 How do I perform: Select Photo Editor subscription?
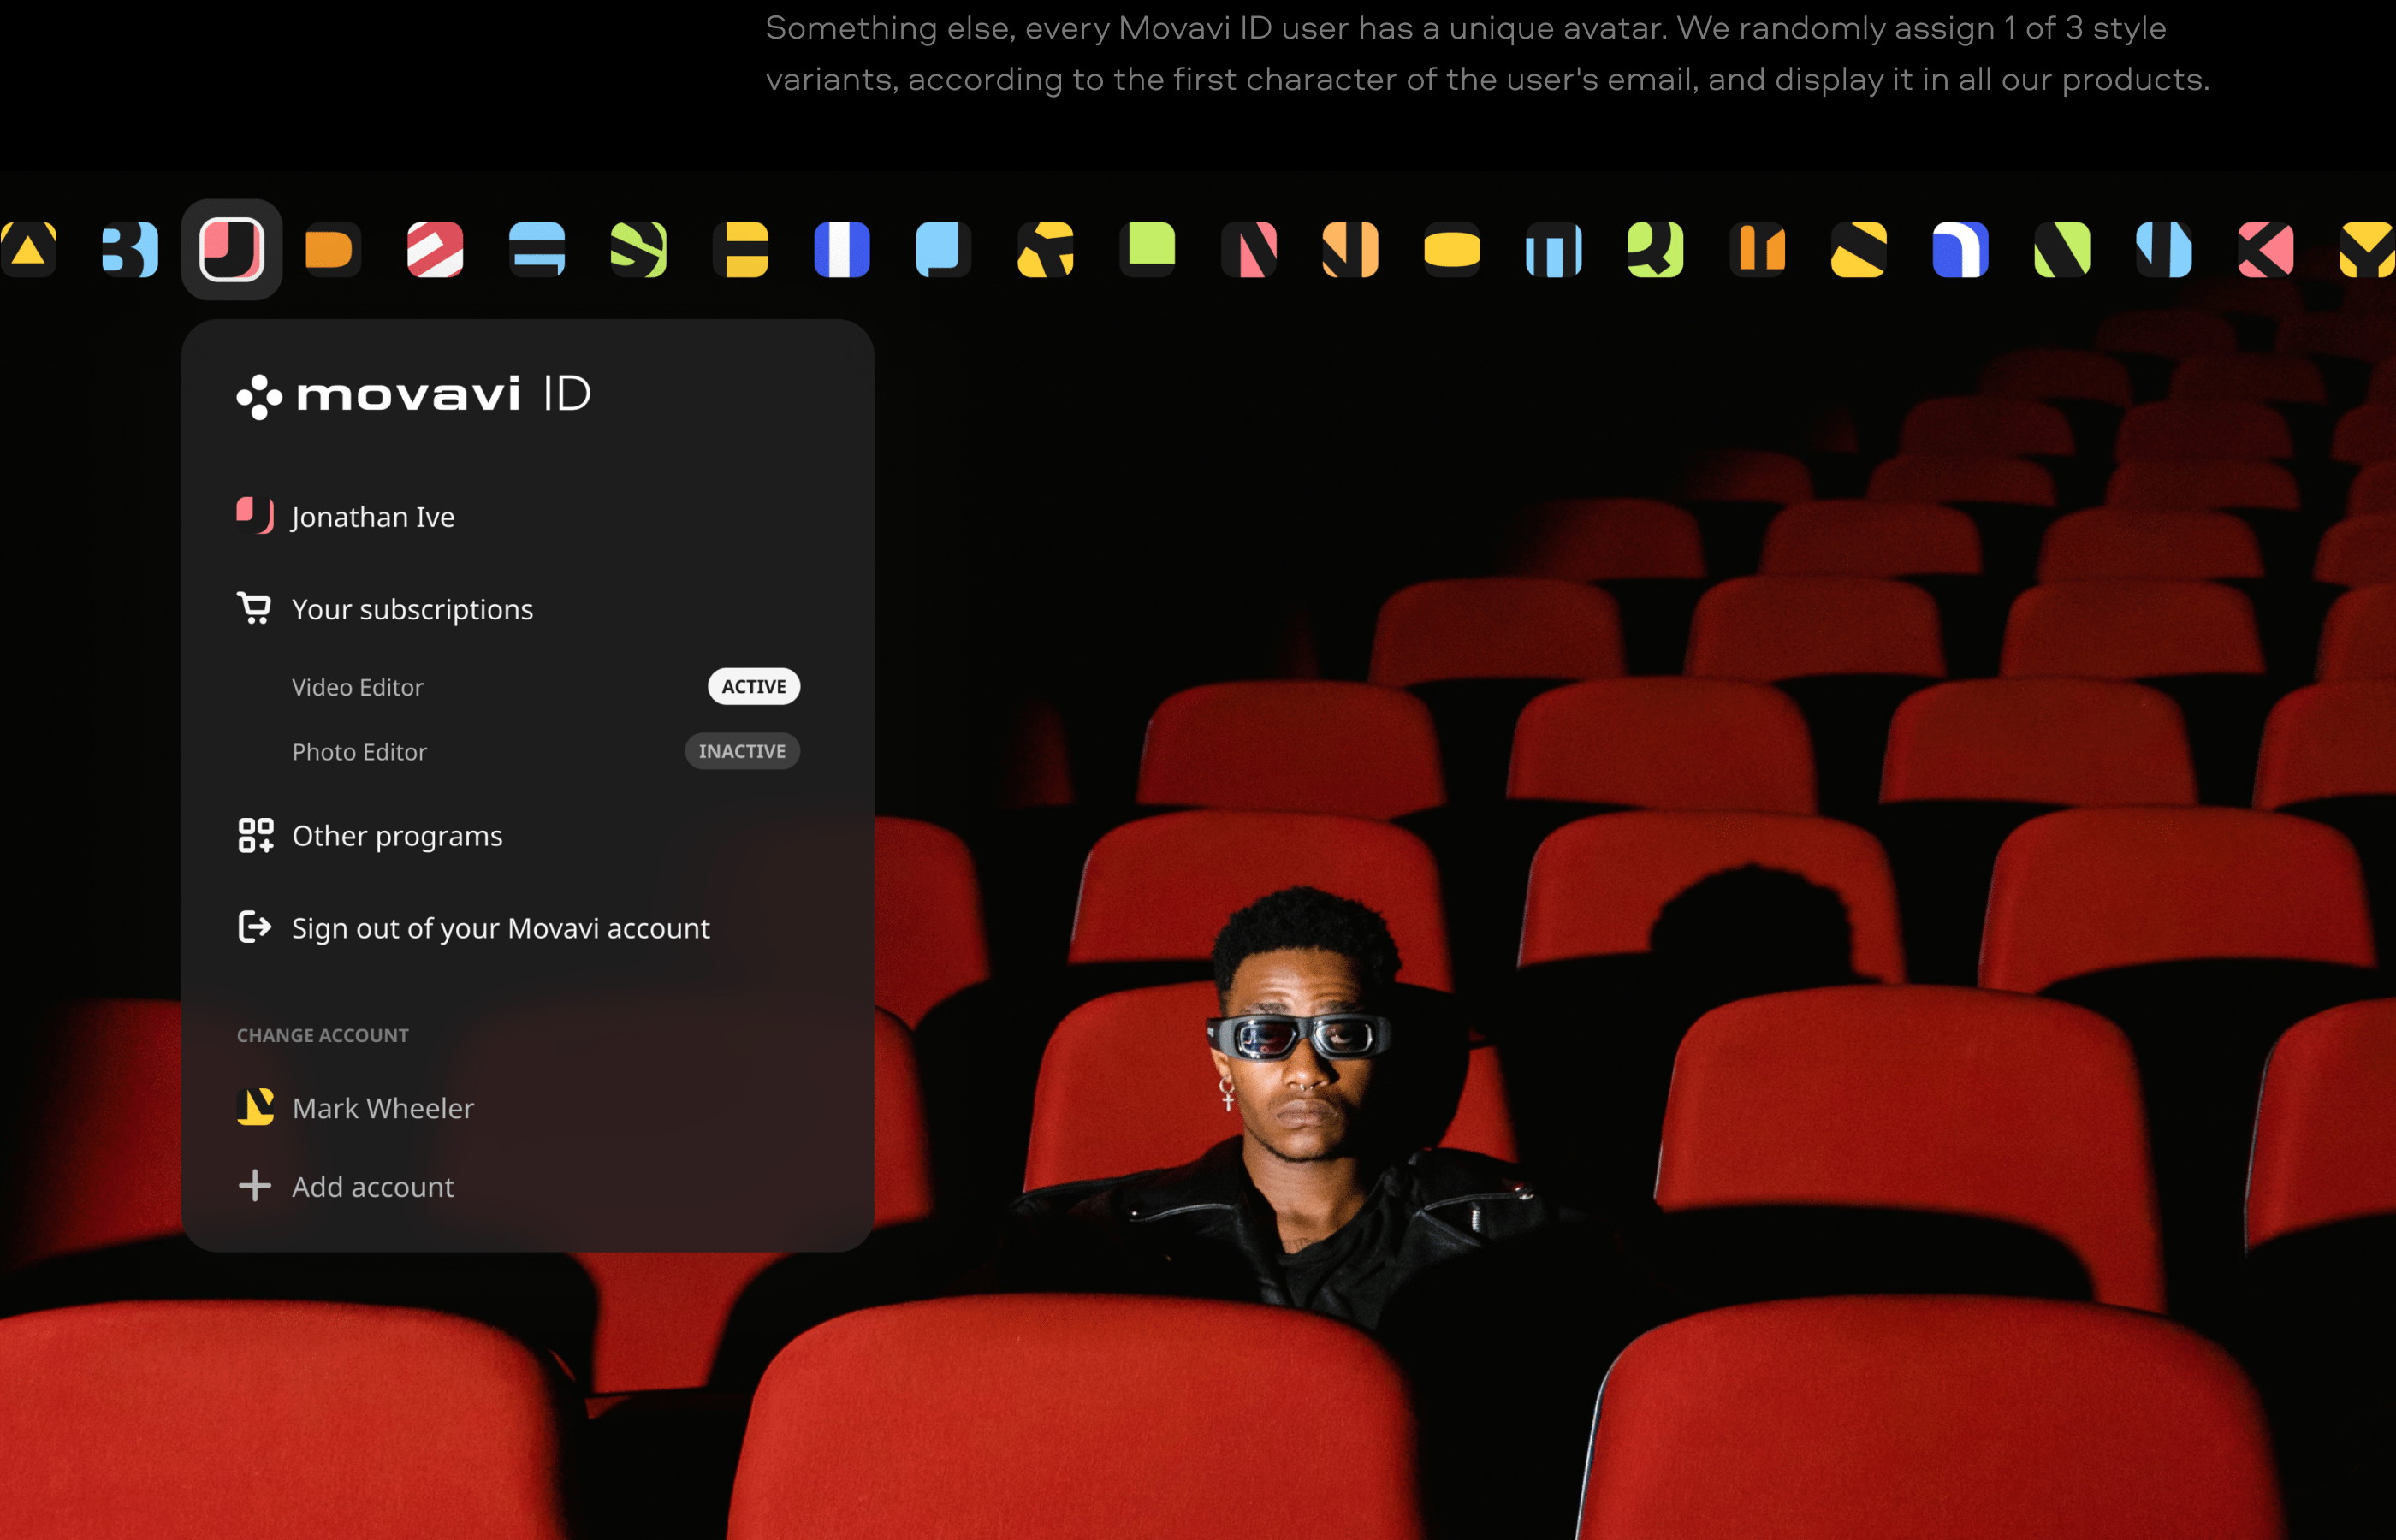[359, 752]
